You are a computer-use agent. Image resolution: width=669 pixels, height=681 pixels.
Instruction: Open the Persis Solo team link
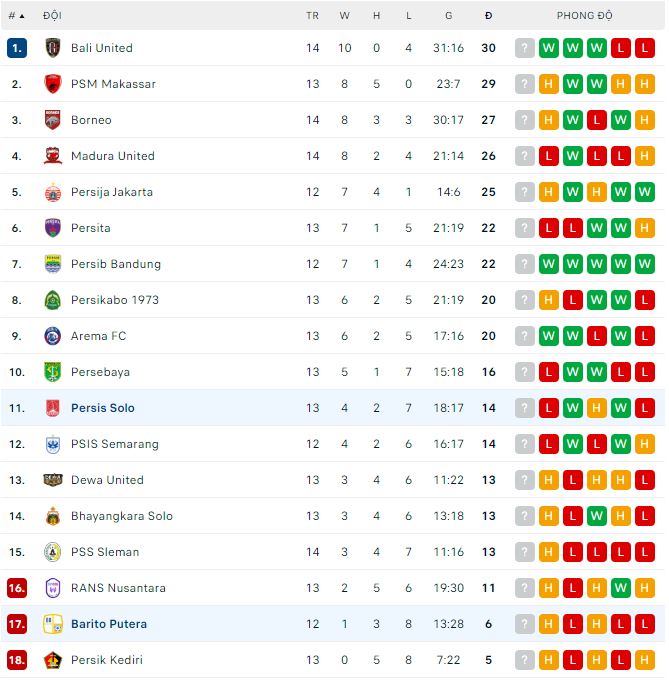(x=102, y=408)
